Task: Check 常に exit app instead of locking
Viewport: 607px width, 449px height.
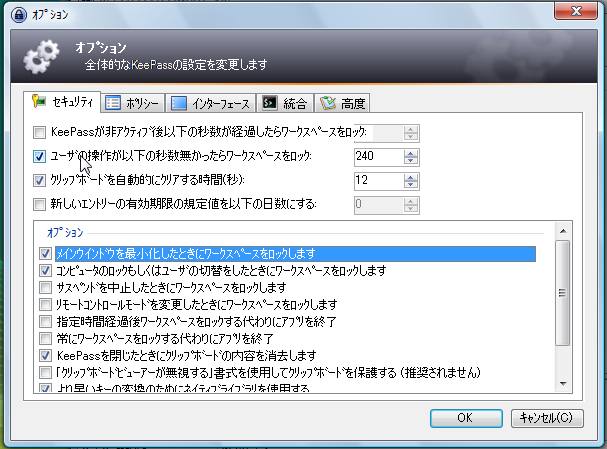Action: 45,339
